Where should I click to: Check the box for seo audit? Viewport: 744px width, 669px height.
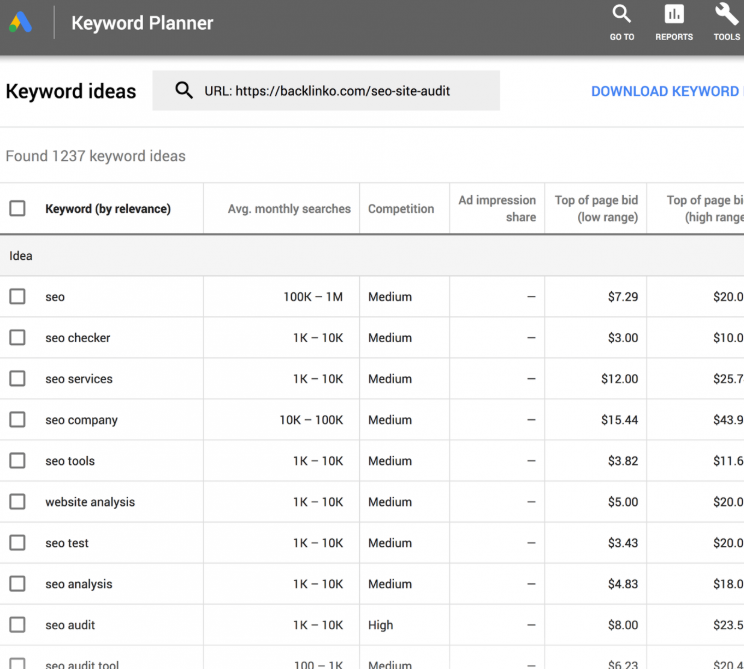(18, 625)
